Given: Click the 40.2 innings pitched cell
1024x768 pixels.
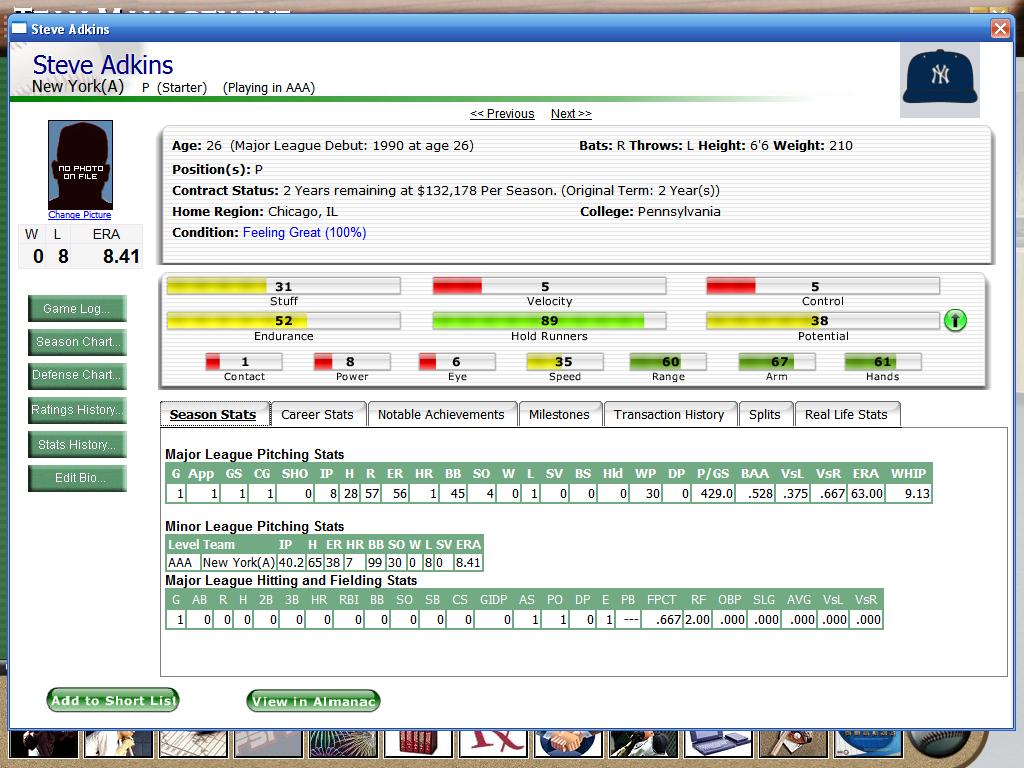Looking at the screenshot, I should coord(291,562).
